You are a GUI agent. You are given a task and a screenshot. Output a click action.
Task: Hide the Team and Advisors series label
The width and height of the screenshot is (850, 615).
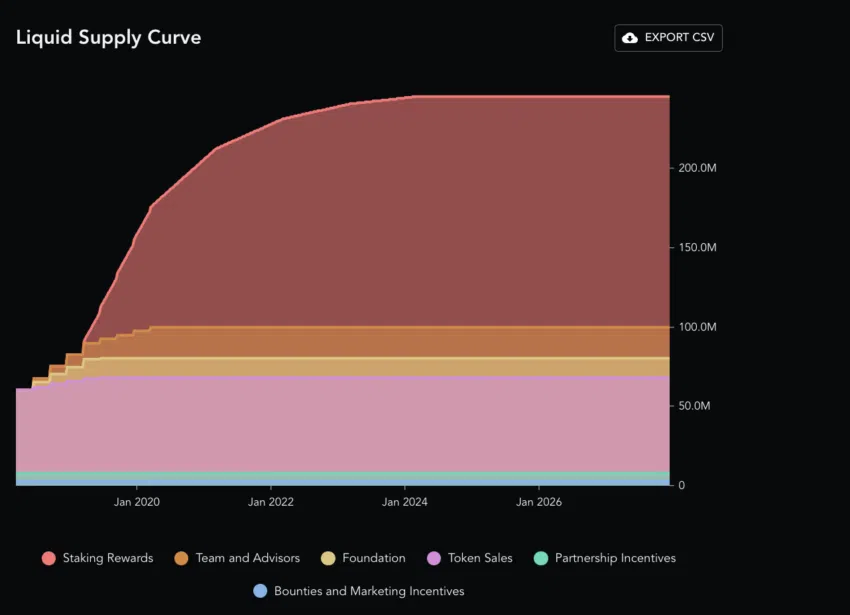click(x=248, y=558)
